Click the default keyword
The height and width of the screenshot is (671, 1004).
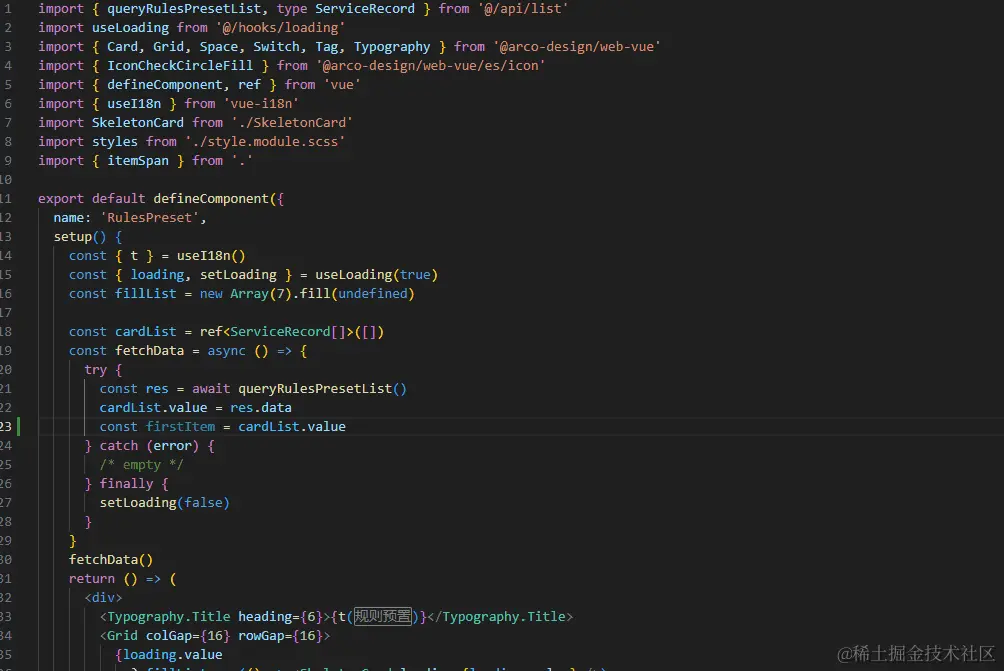[x=118, y=198]
